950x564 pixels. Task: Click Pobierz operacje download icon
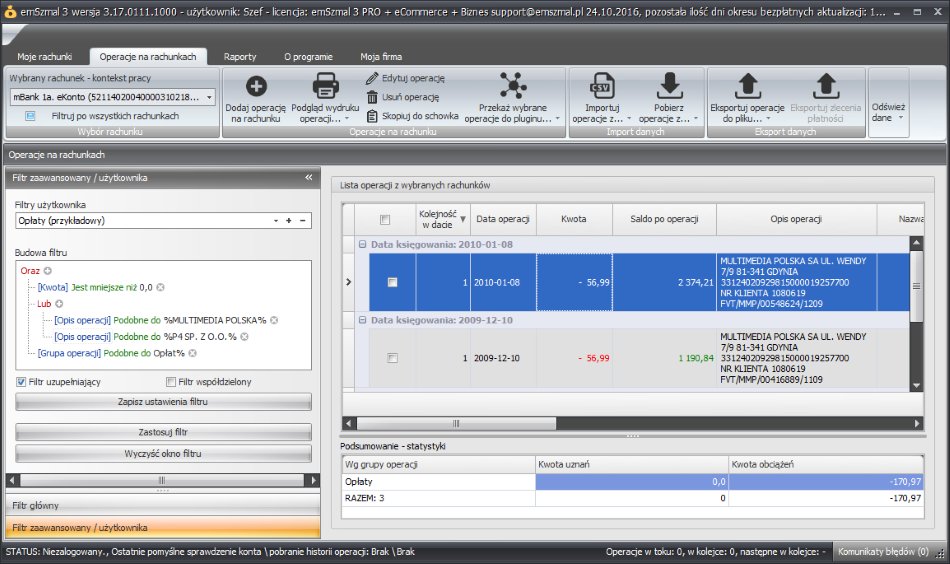(670, 86)
